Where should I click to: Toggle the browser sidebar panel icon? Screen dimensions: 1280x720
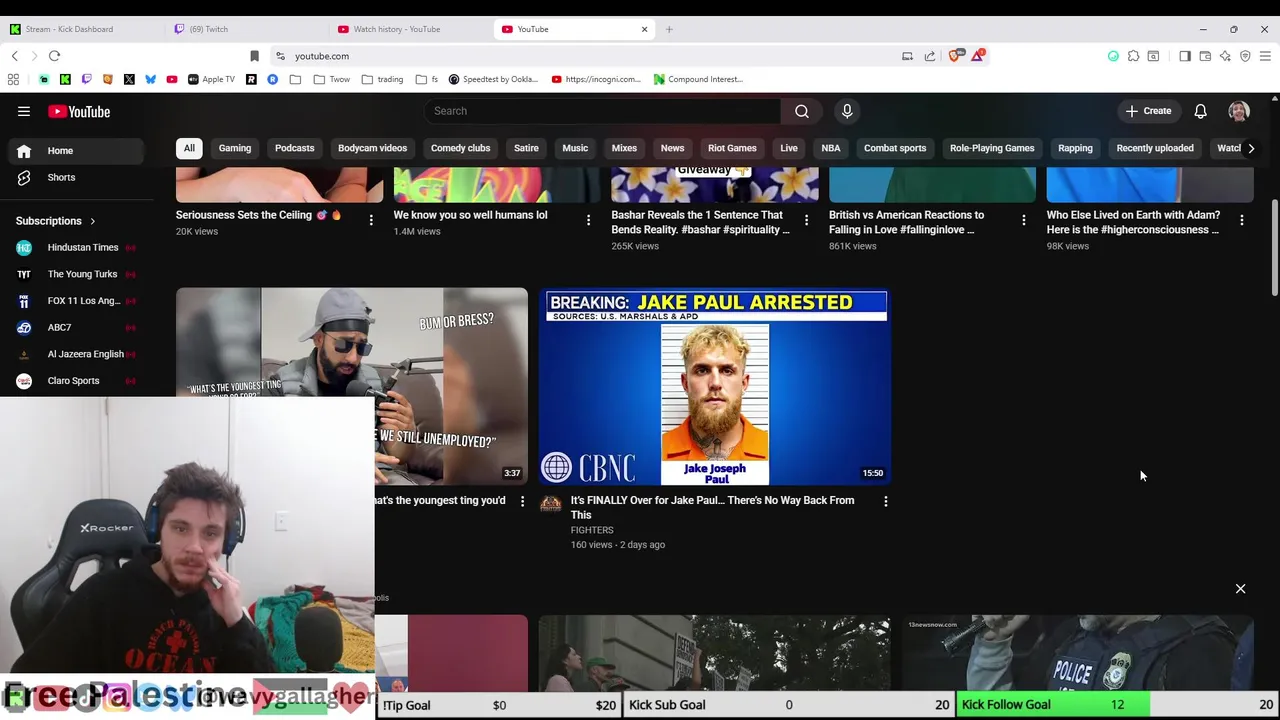(x=1185, y=56)
